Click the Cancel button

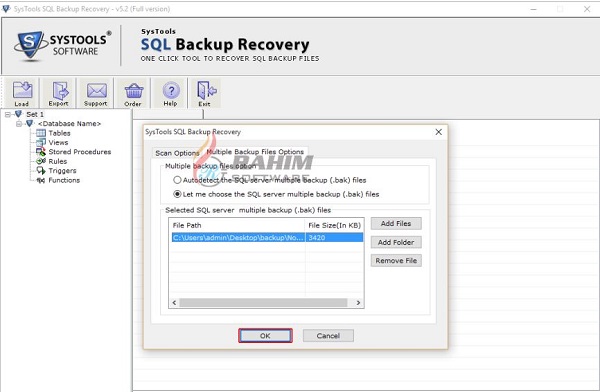(328, 336)
